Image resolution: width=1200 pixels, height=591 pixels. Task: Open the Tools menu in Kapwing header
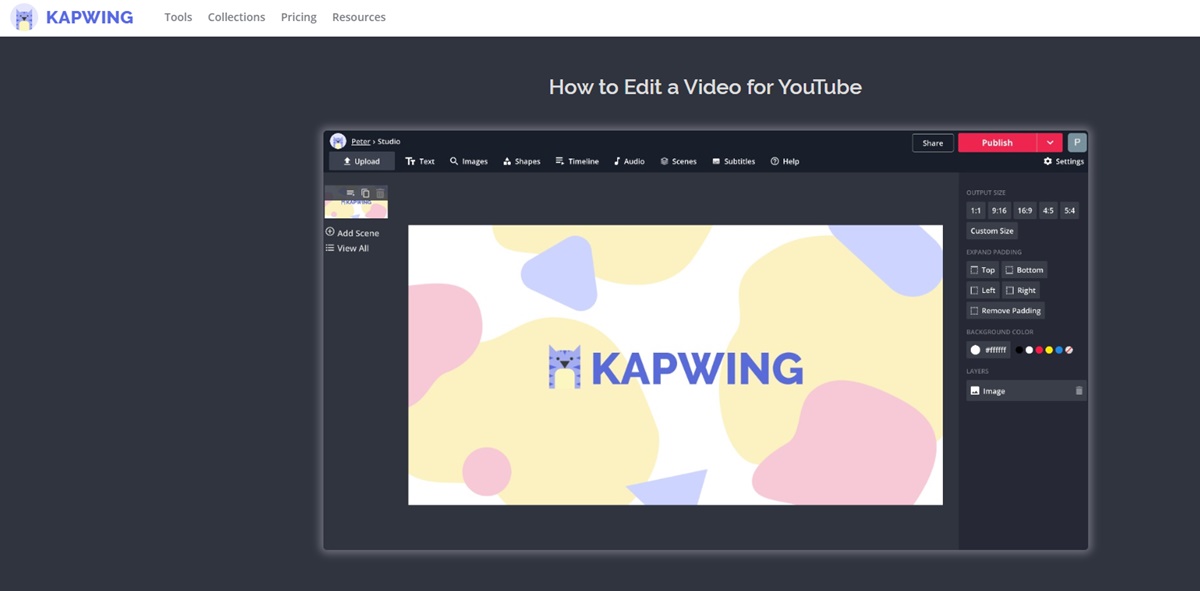tap(178, 17)
